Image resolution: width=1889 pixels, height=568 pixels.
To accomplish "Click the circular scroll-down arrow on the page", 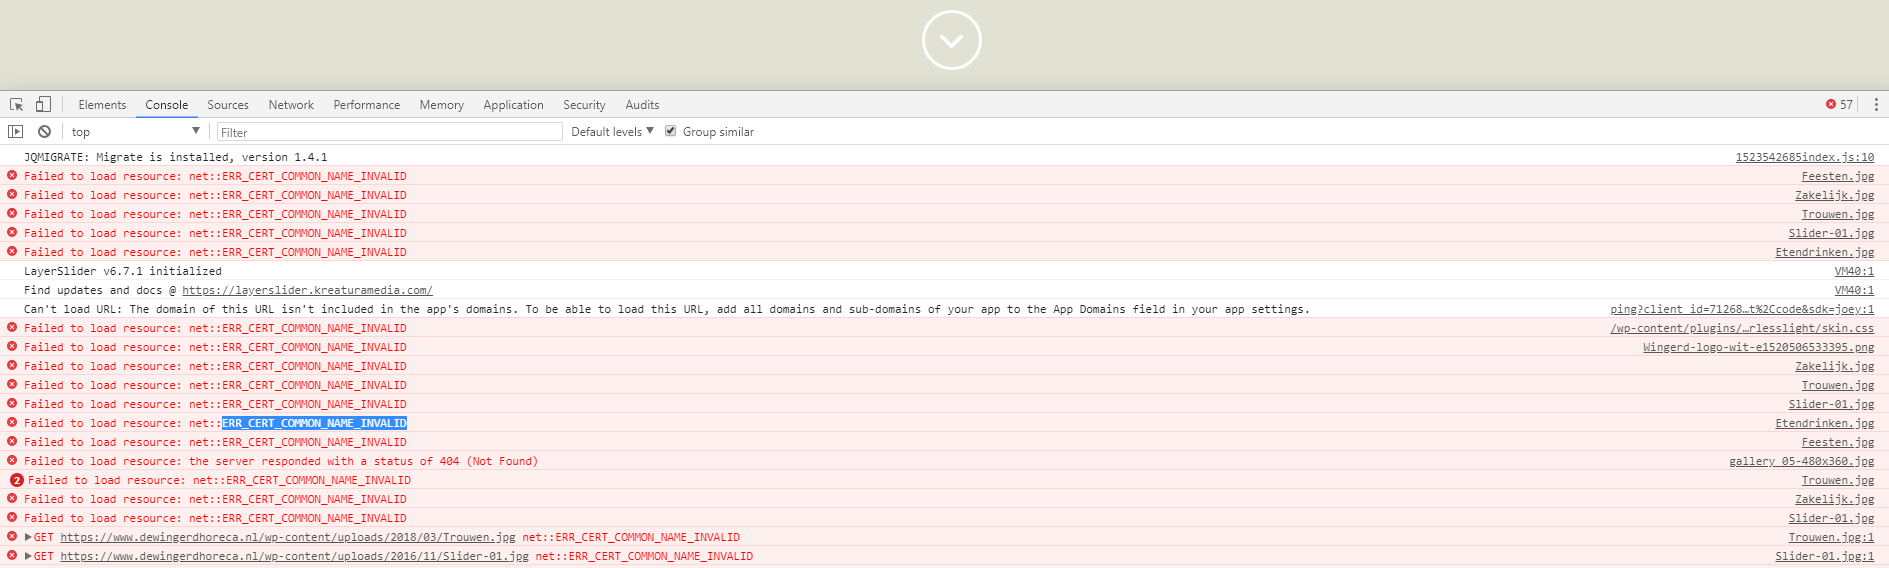I will pos(951,41).
